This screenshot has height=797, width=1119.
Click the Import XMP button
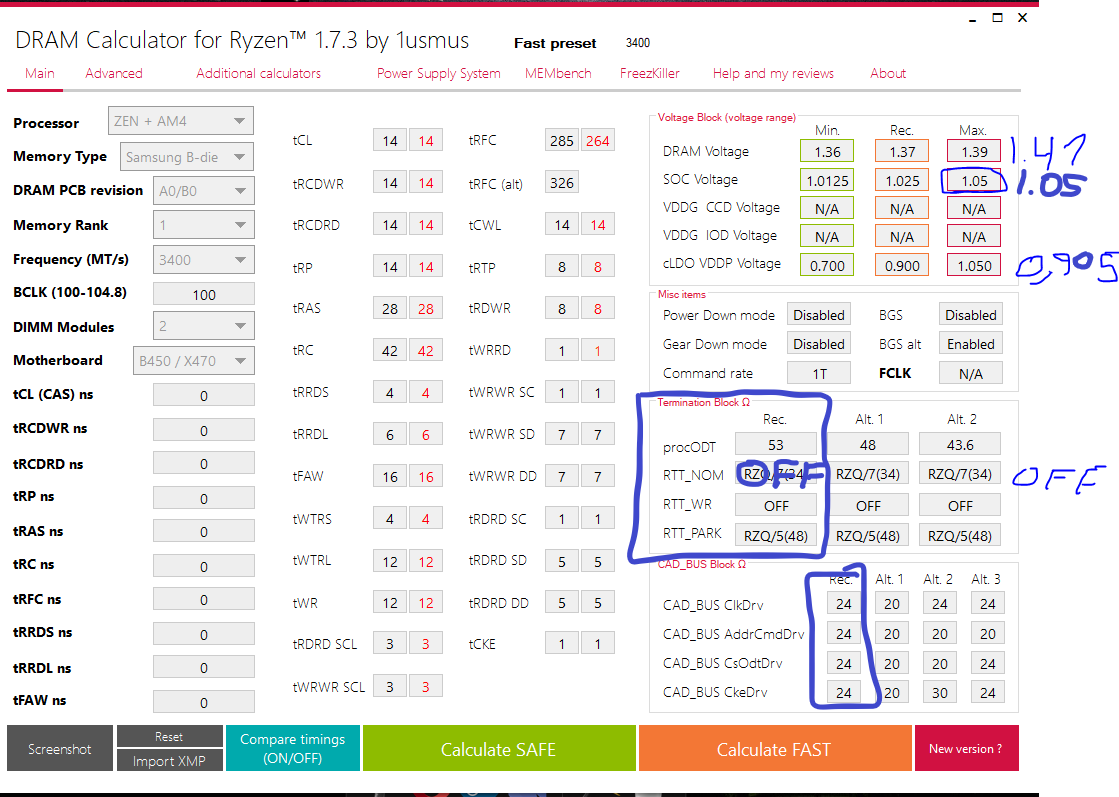[169, 761]
